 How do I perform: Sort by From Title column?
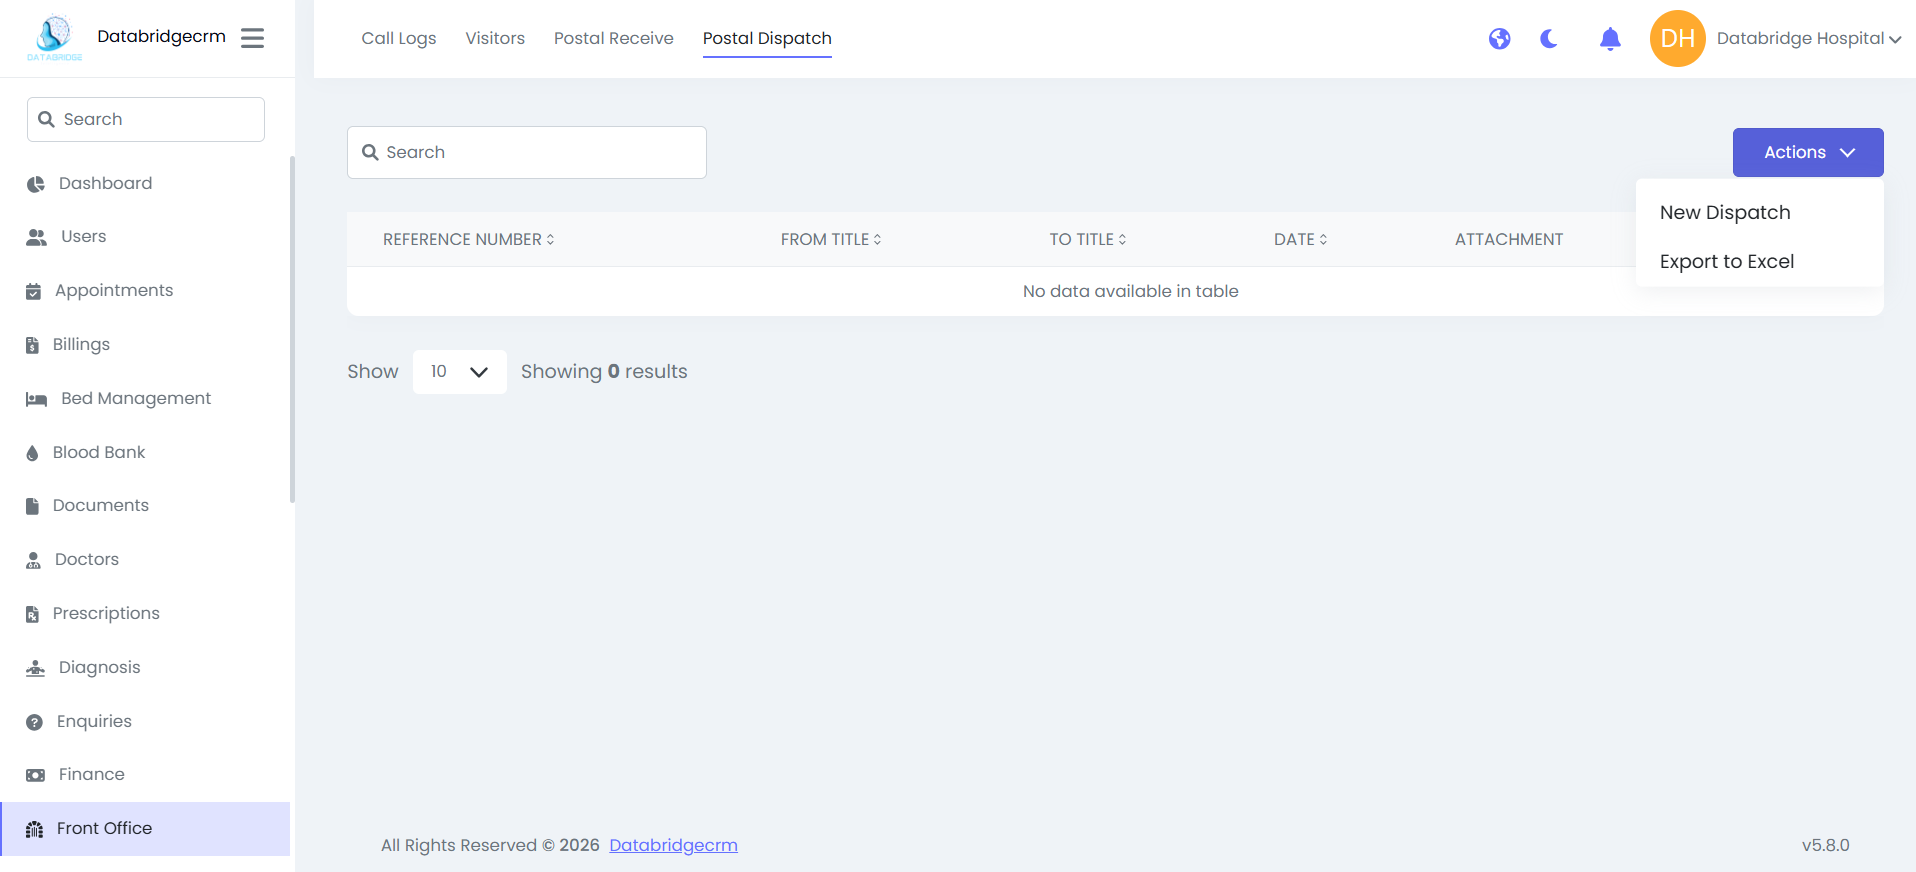(x=831, y=240)
